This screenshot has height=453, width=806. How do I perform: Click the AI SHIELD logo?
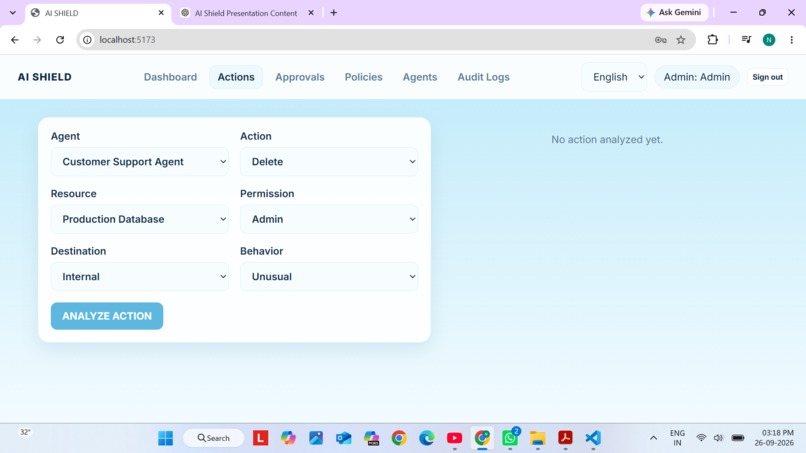pos(45,77)
